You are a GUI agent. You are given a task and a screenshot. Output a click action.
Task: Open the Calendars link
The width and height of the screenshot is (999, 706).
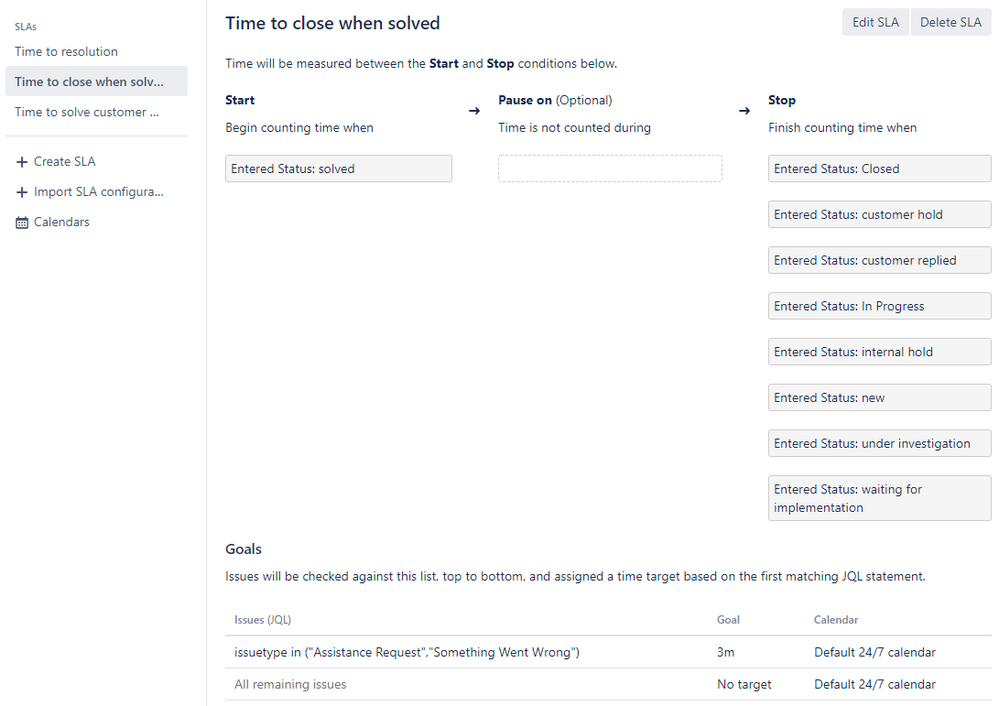61,222
